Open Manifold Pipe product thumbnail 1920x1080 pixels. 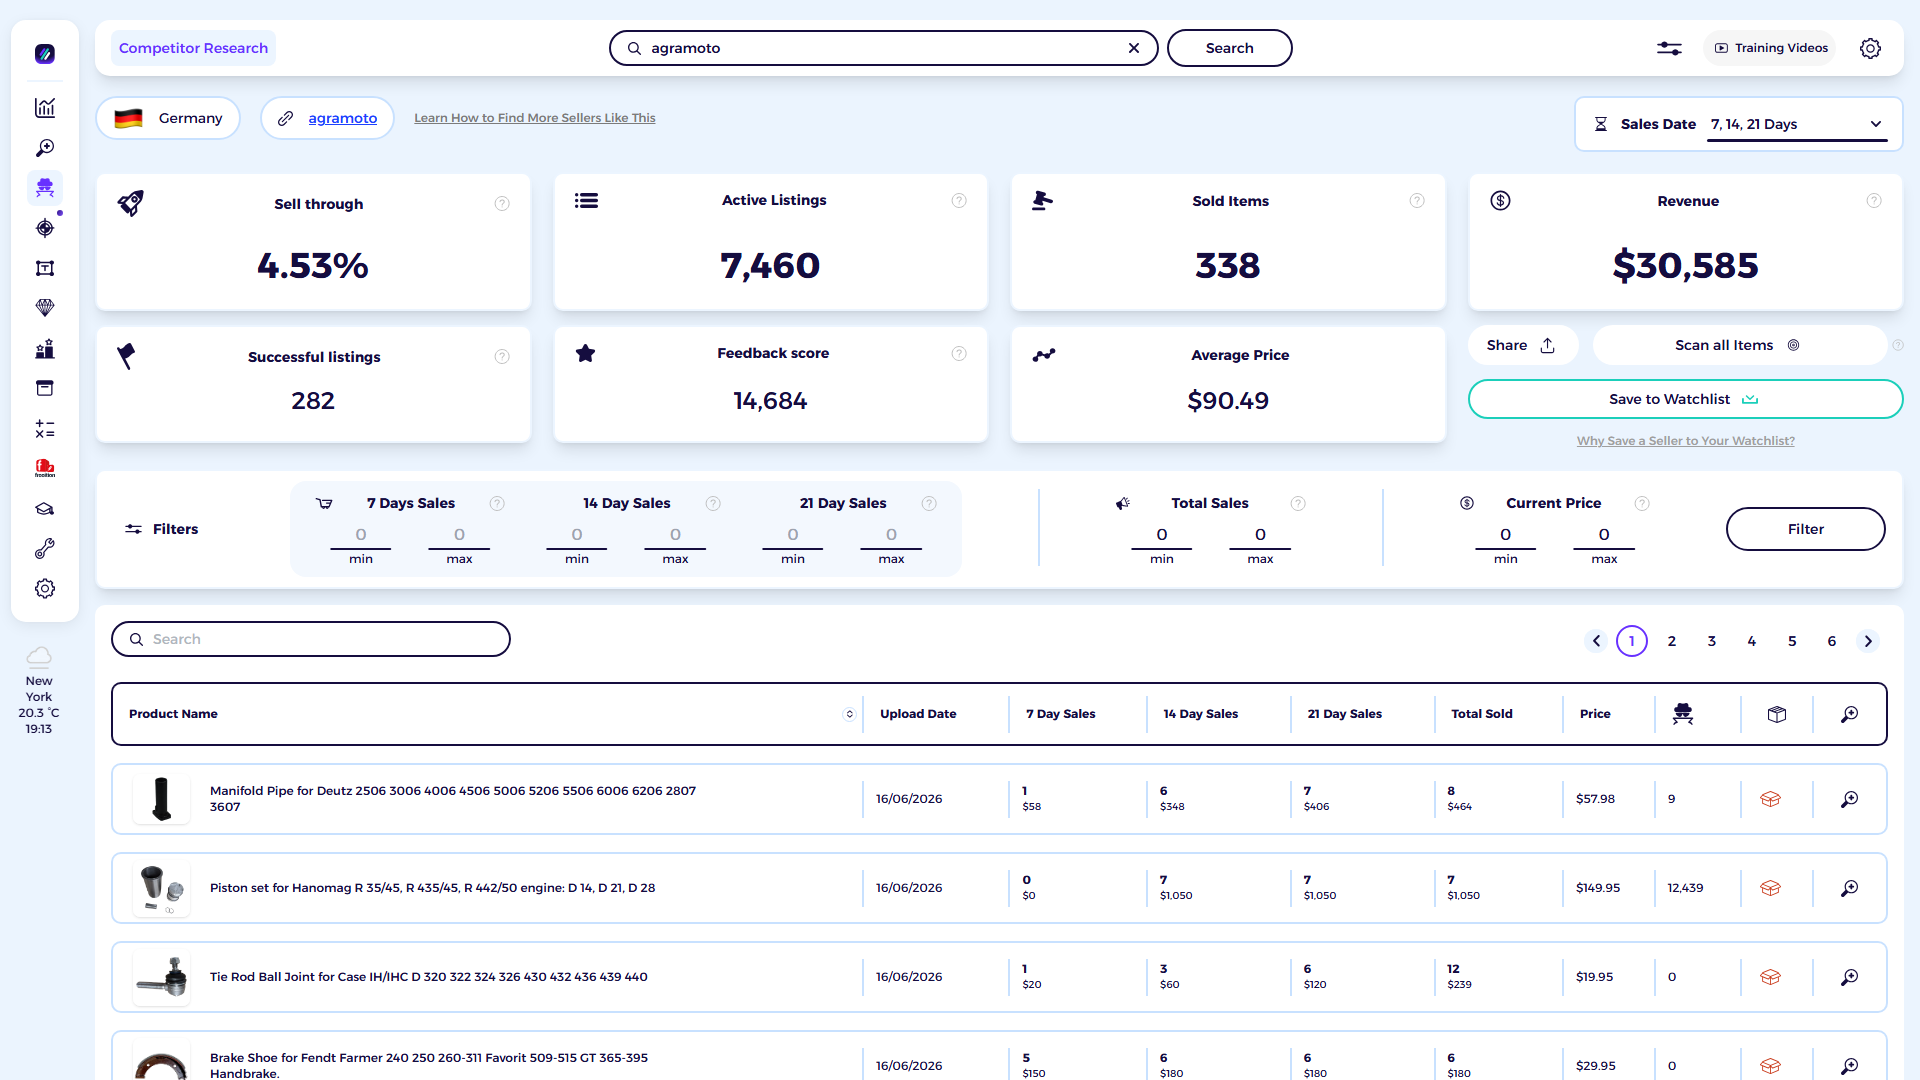(x=161, y=799)
